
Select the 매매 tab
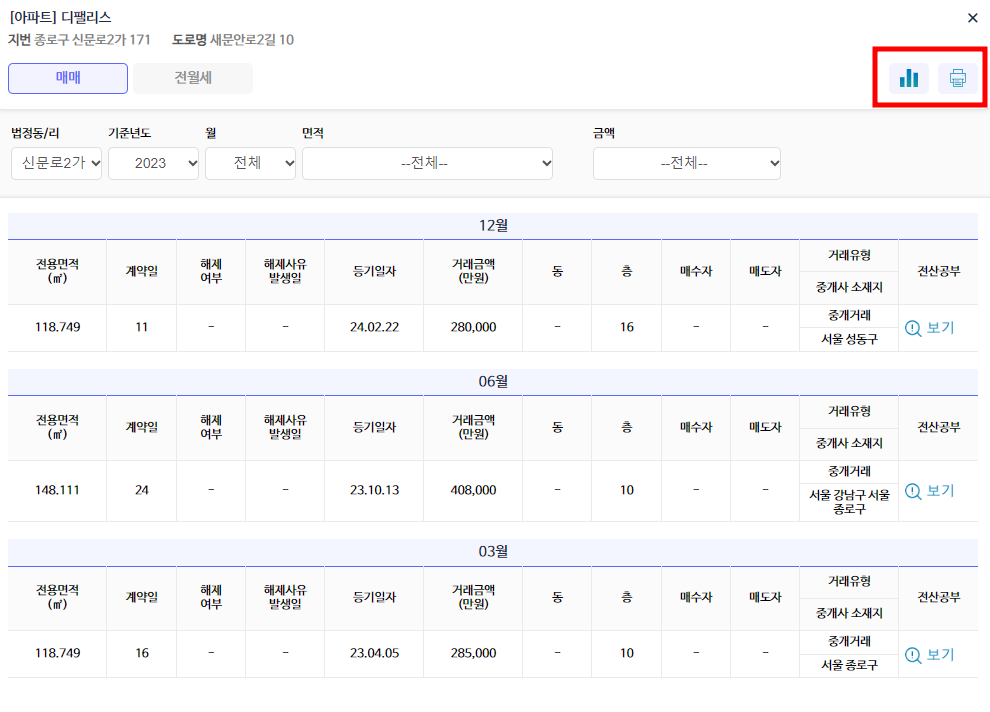tap(67, 78)
